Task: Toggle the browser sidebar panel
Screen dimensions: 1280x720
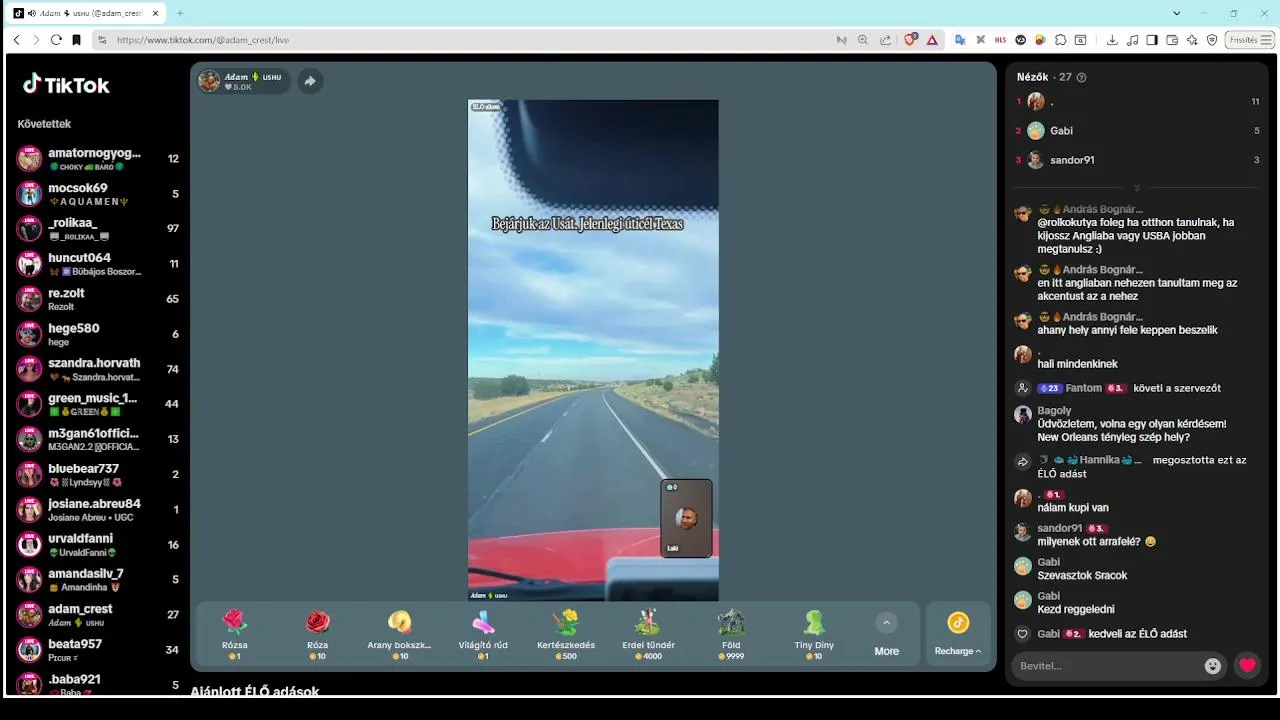Action: pos(1152,40)
